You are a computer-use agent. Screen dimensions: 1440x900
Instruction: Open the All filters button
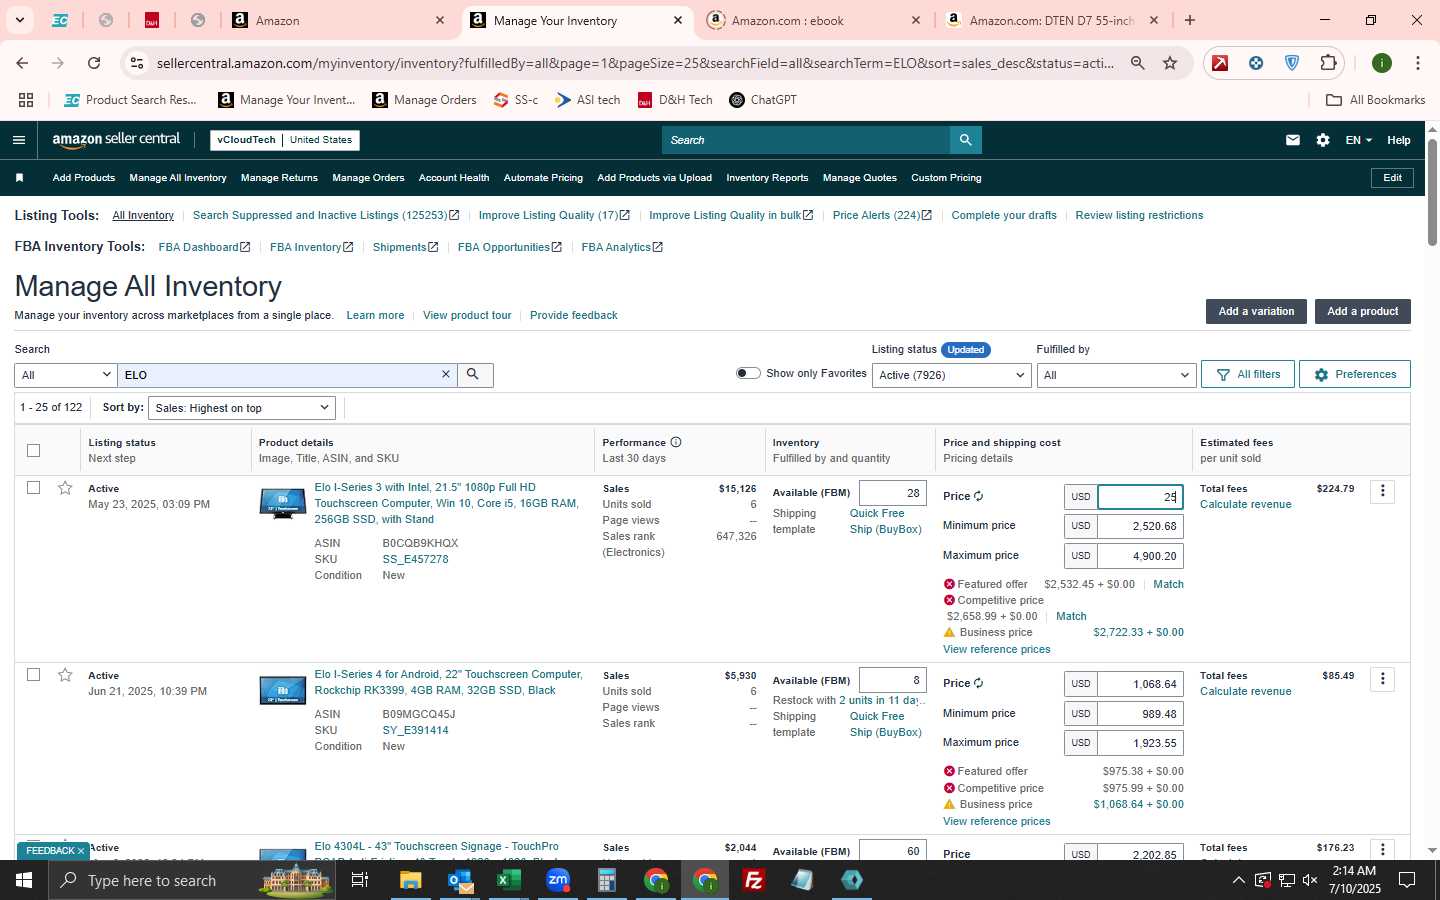[1248, 374]
